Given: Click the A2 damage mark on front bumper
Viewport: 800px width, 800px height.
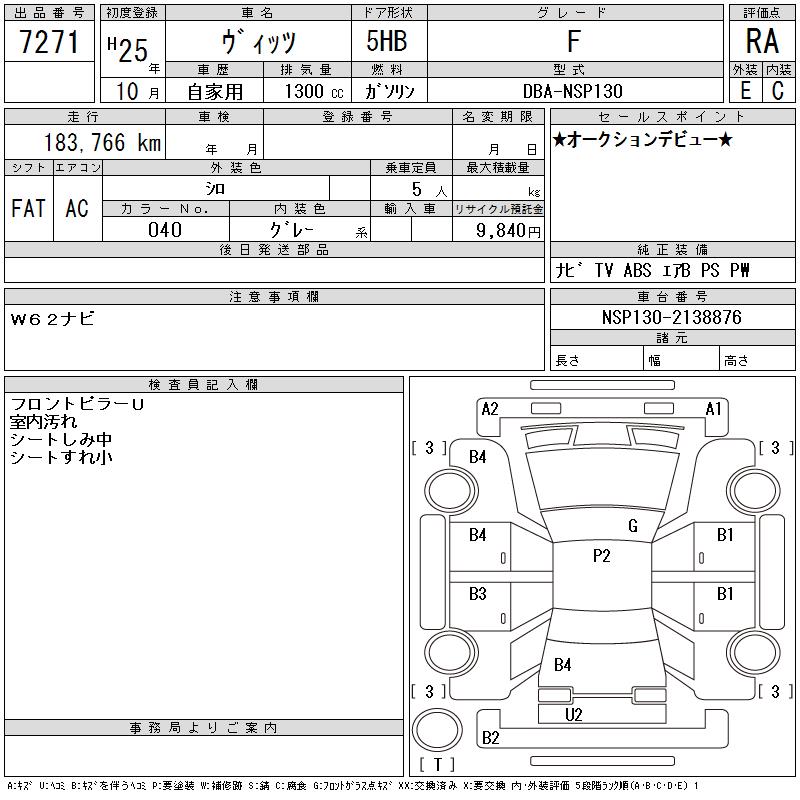Looking at the screenshot, I should tap(490, 408).
